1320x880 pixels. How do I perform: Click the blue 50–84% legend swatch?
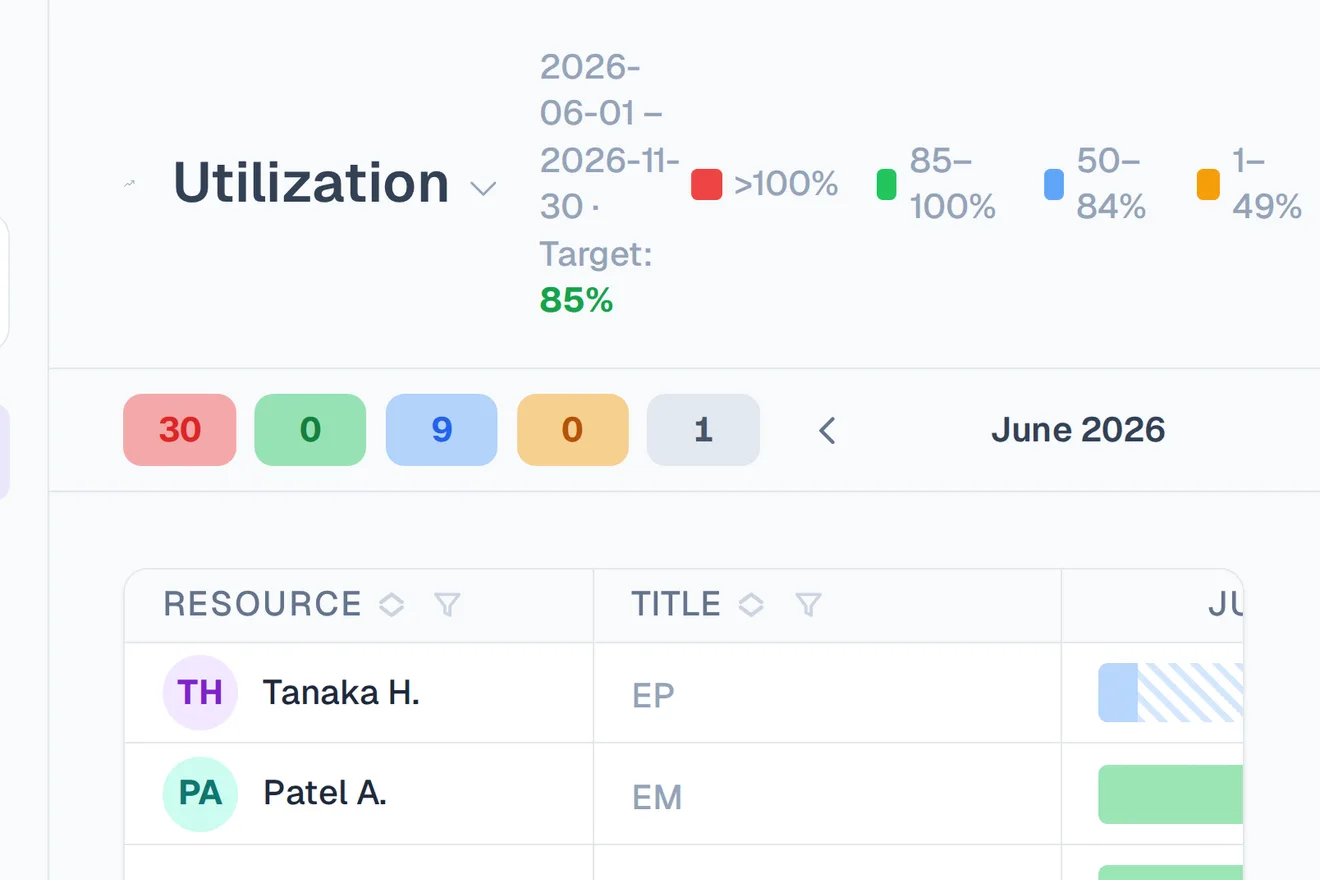[1054, 184]
